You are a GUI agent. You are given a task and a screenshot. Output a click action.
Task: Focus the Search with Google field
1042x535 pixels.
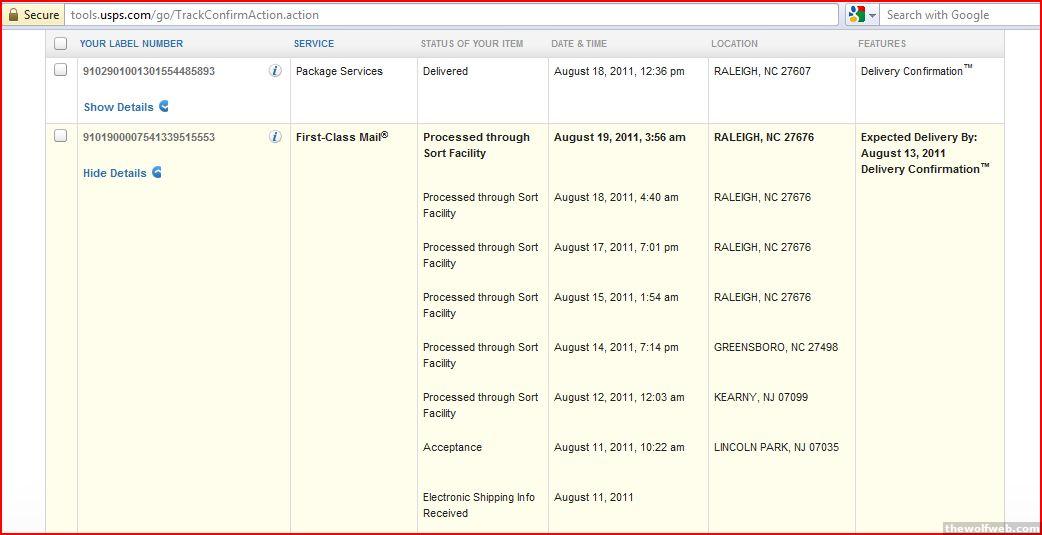click(960, 15)
